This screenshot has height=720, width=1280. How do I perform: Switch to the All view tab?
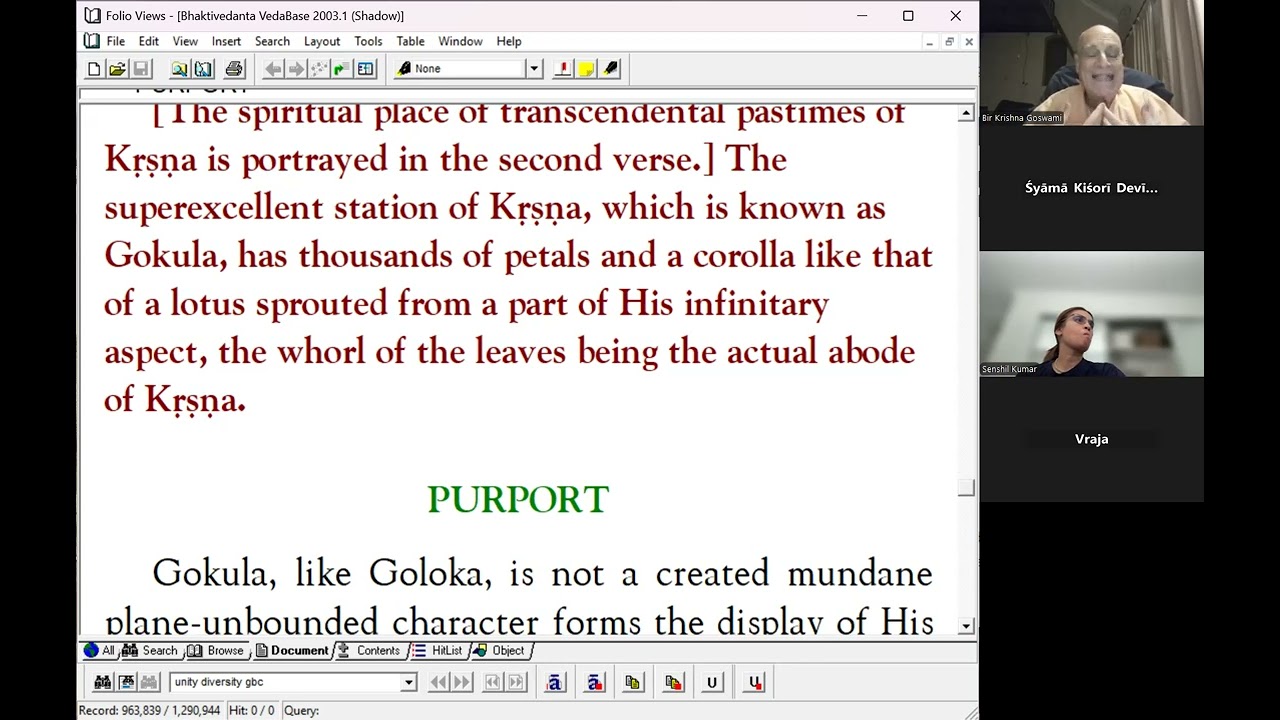[x=100, y=650]
